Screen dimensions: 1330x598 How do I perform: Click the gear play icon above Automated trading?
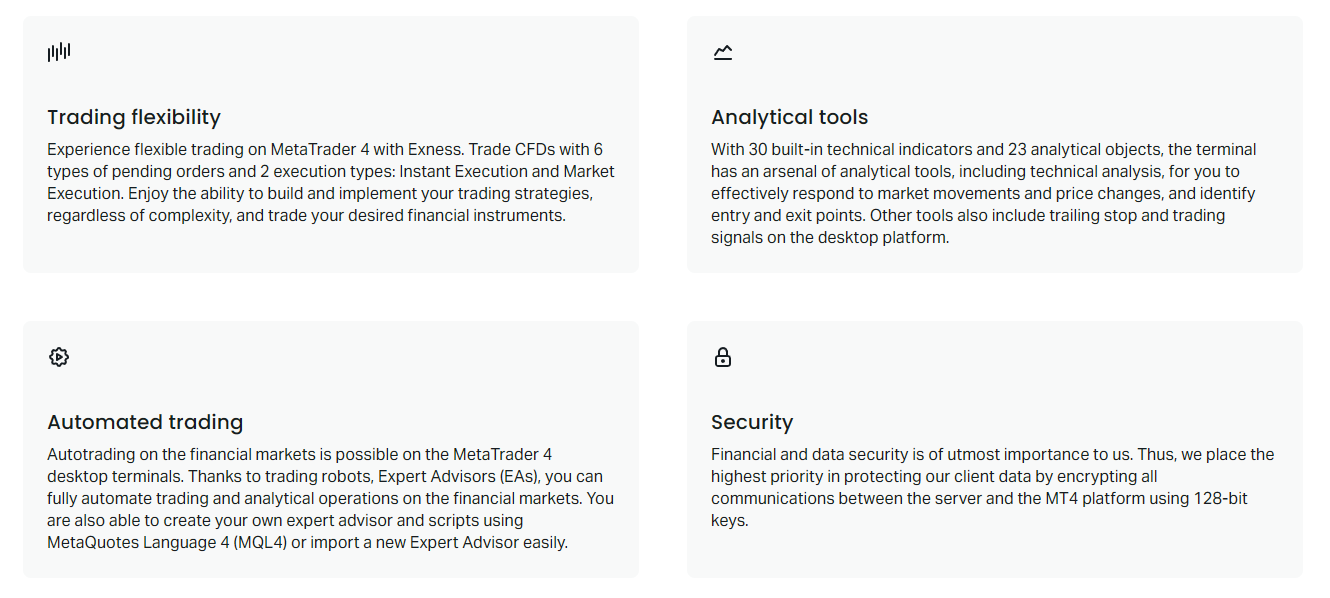[x=59, y=357]
